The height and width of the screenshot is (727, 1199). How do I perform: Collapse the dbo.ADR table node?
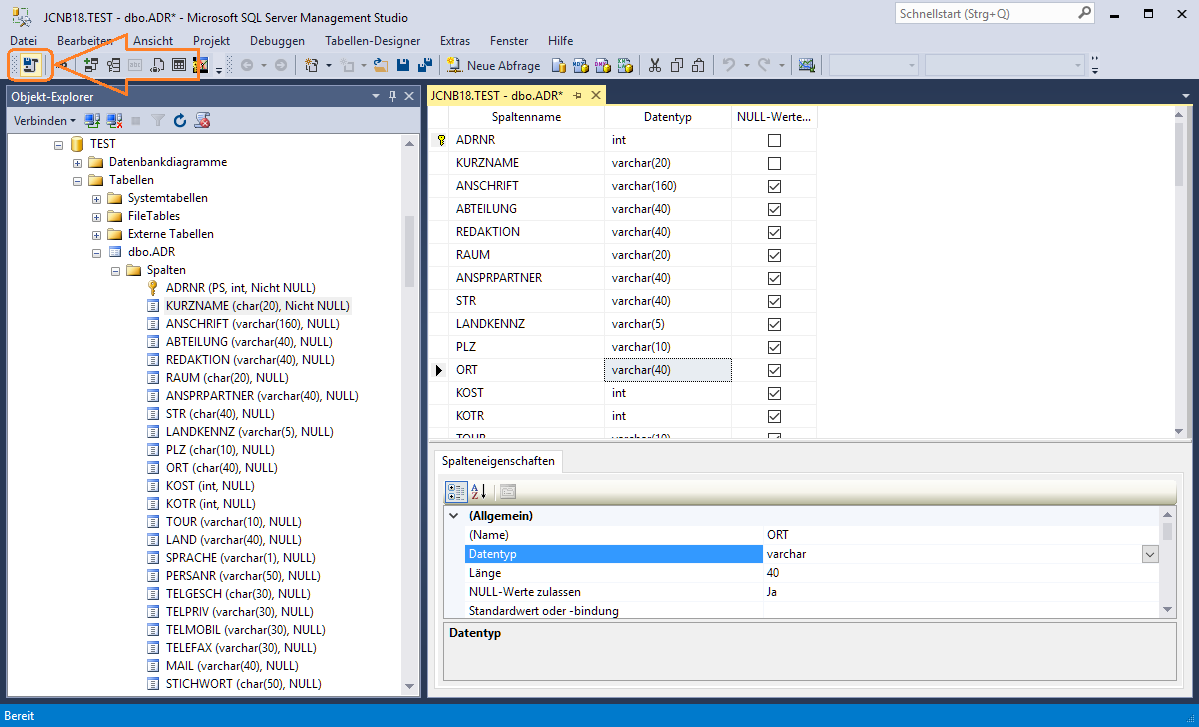[96, 253]
